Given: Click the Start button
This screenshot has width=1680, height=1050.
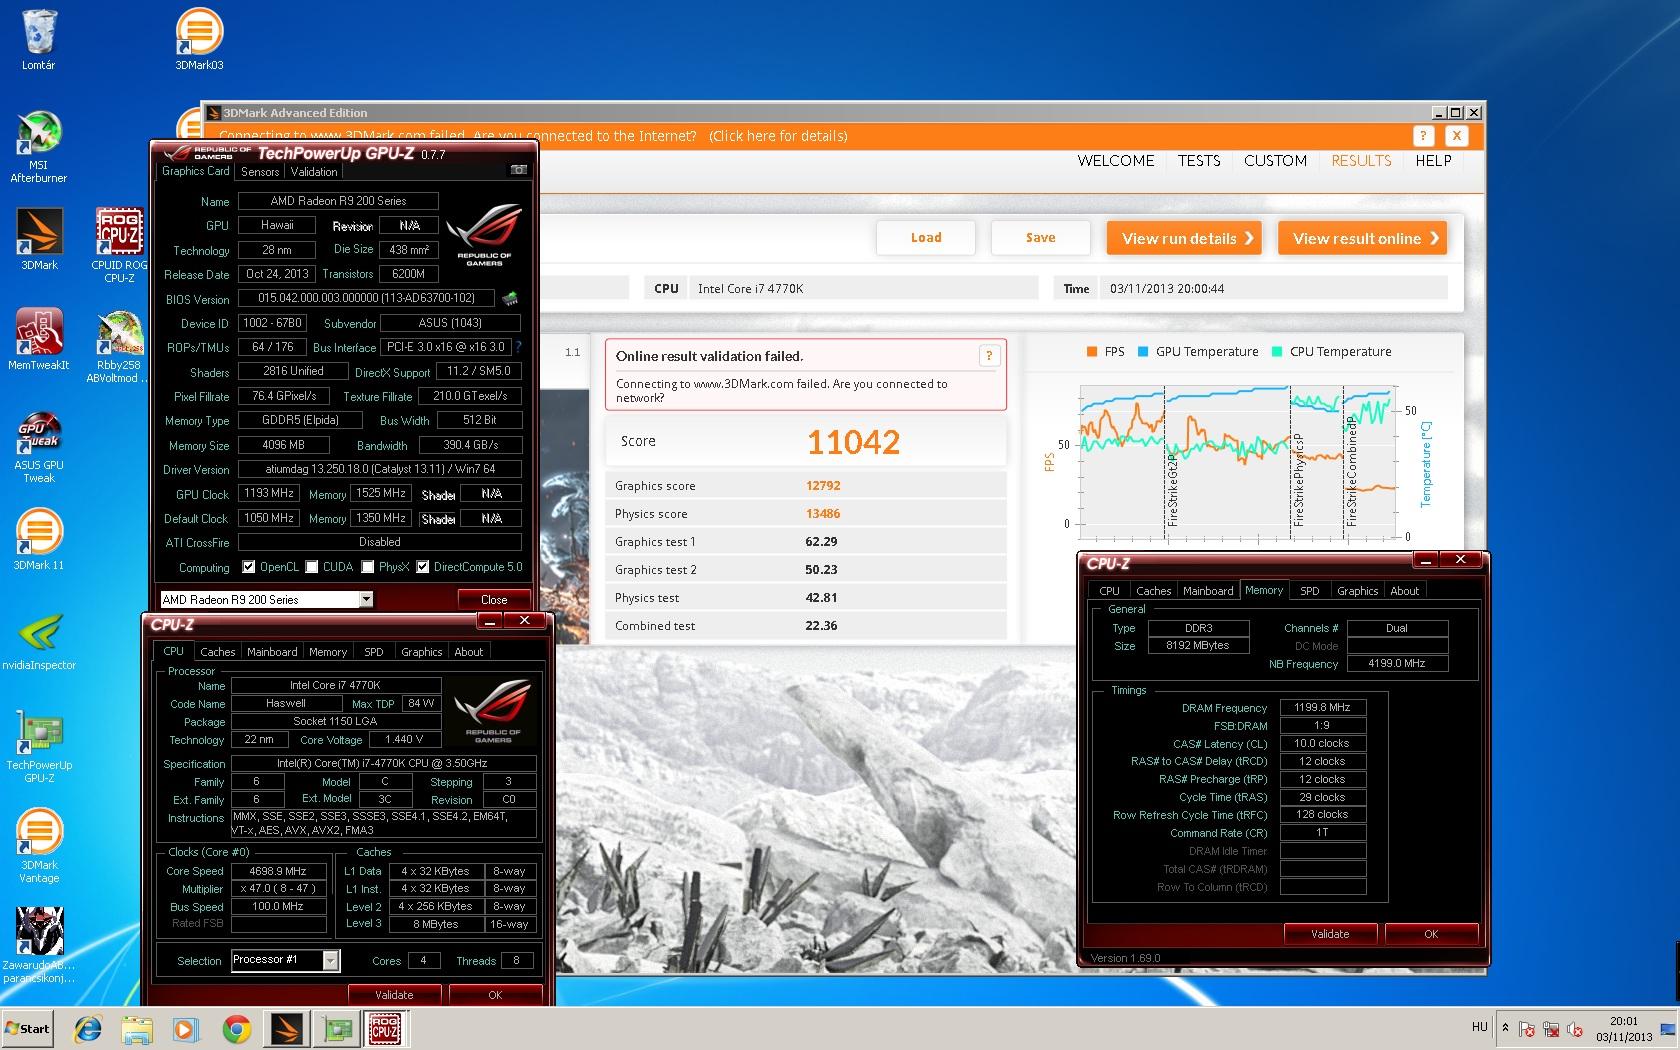Looking at the screenshot, I should 29,1028.
